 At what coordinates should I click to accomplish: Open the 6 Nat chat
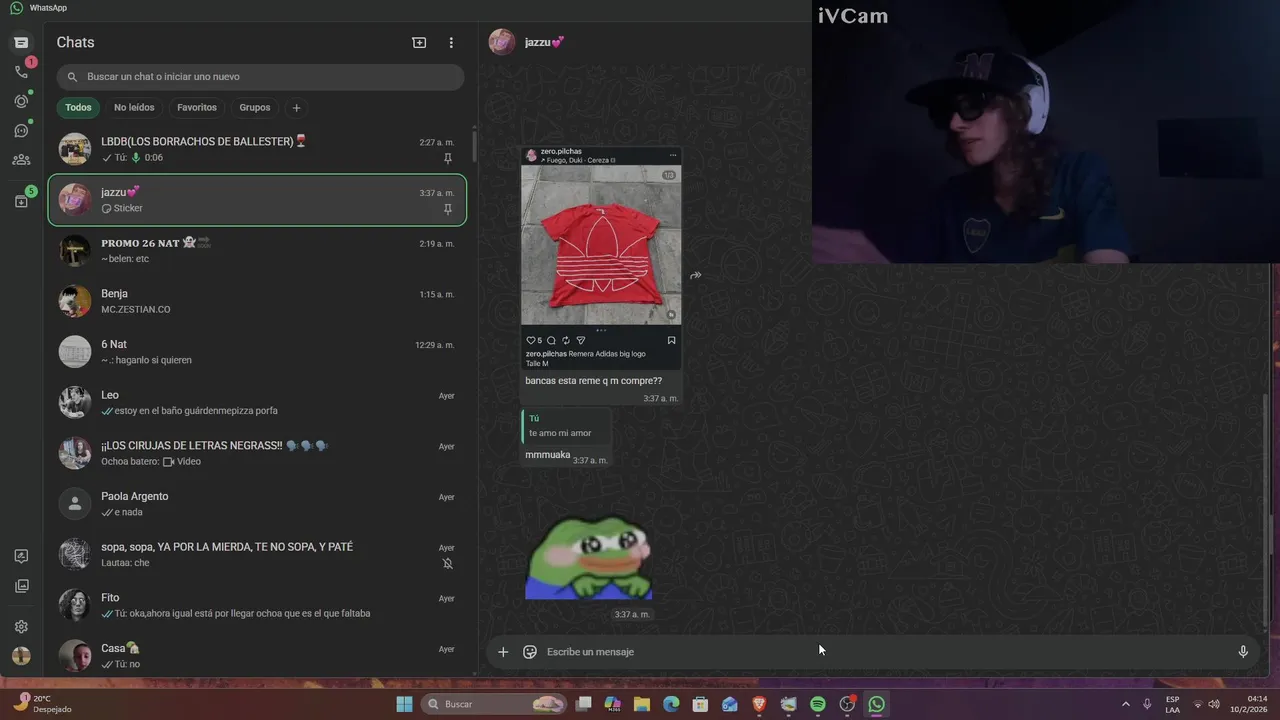tap(257, 352)
